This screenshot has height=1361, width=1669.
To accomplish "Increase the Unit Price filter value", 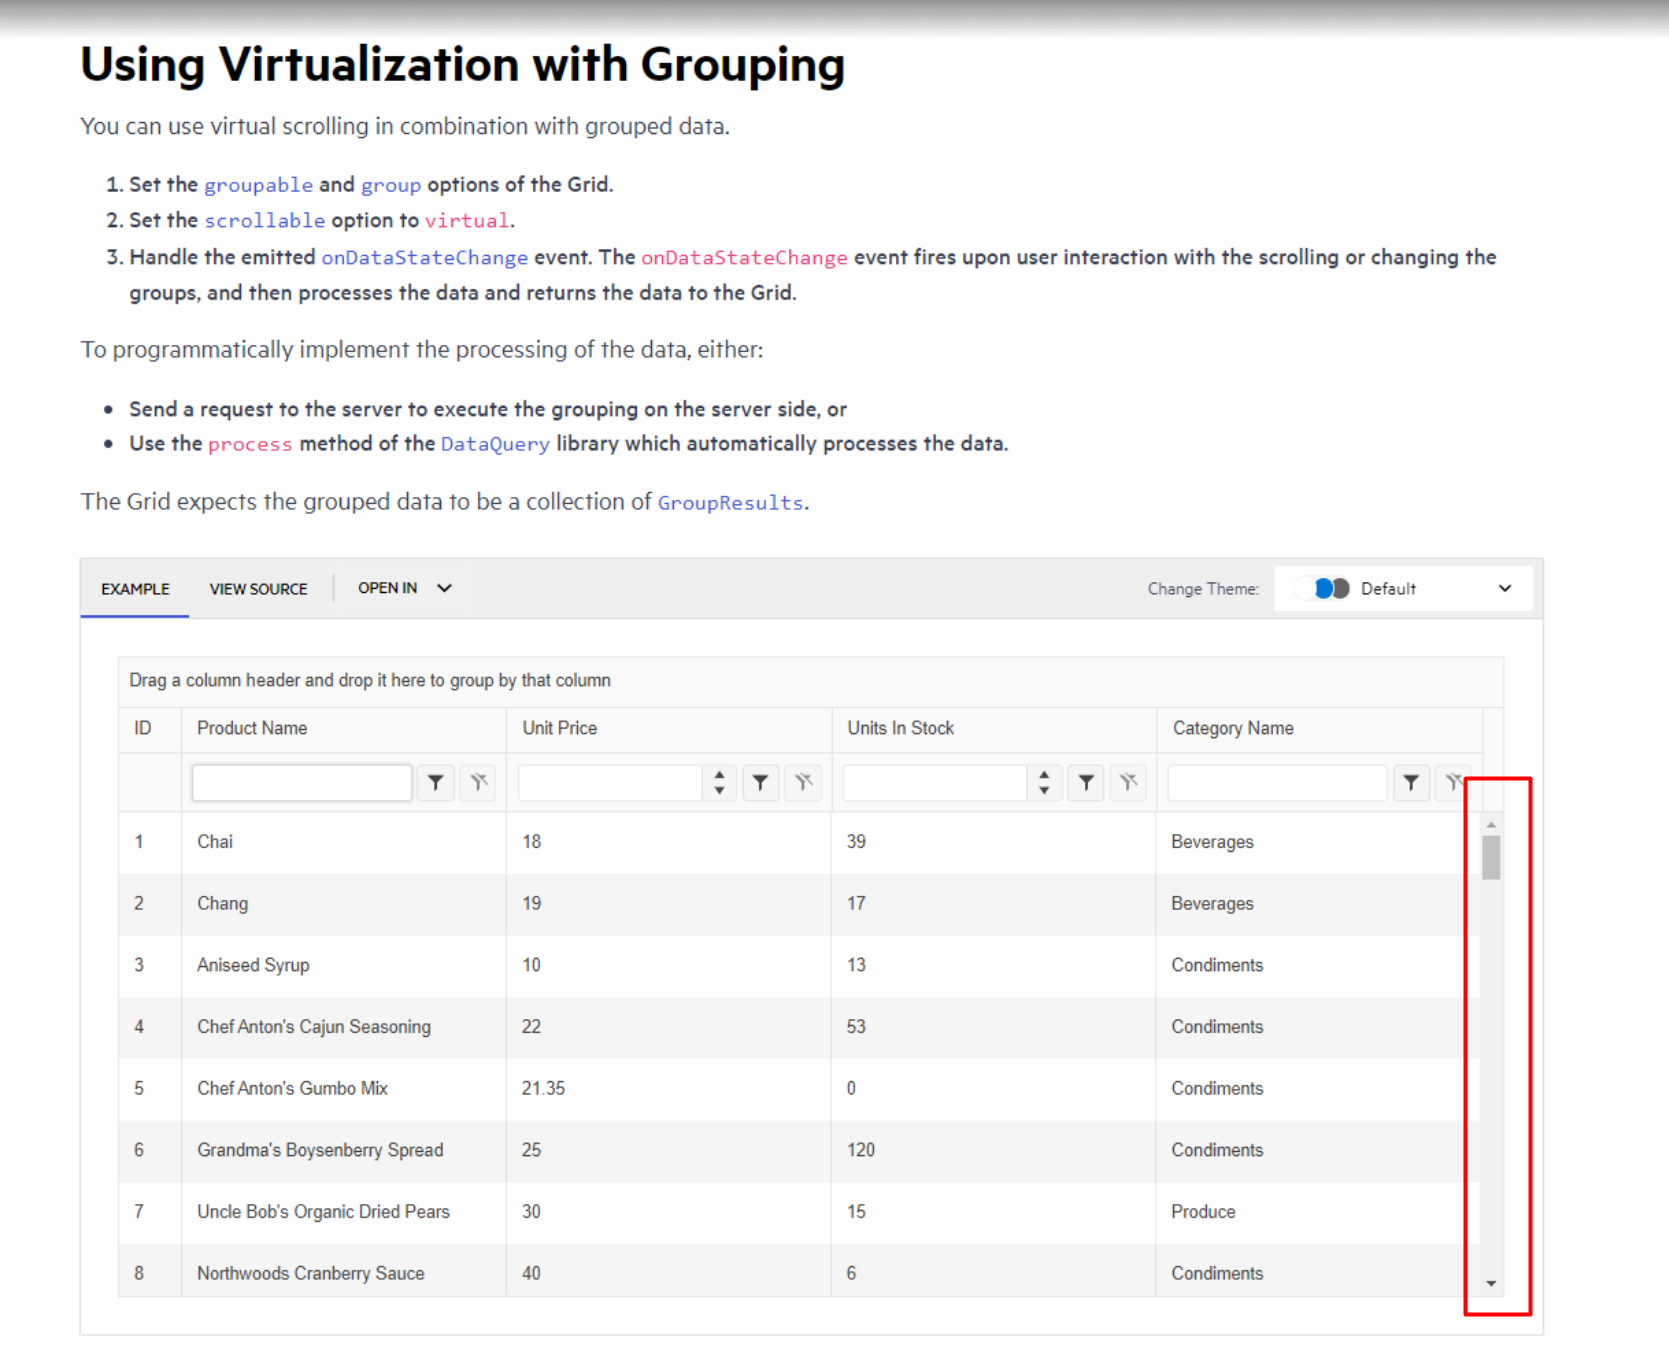I will pos(719,775).
